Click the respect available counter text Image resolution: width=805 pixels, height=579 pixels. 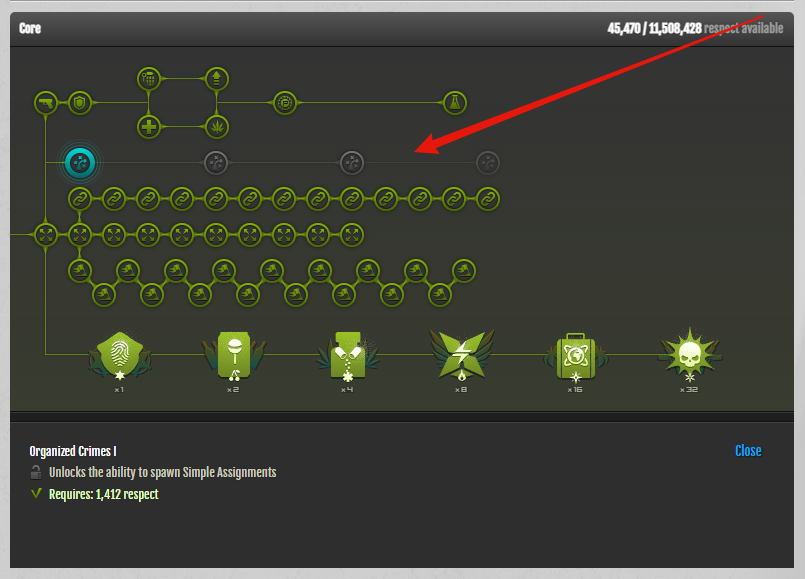[x=695, y=28]
